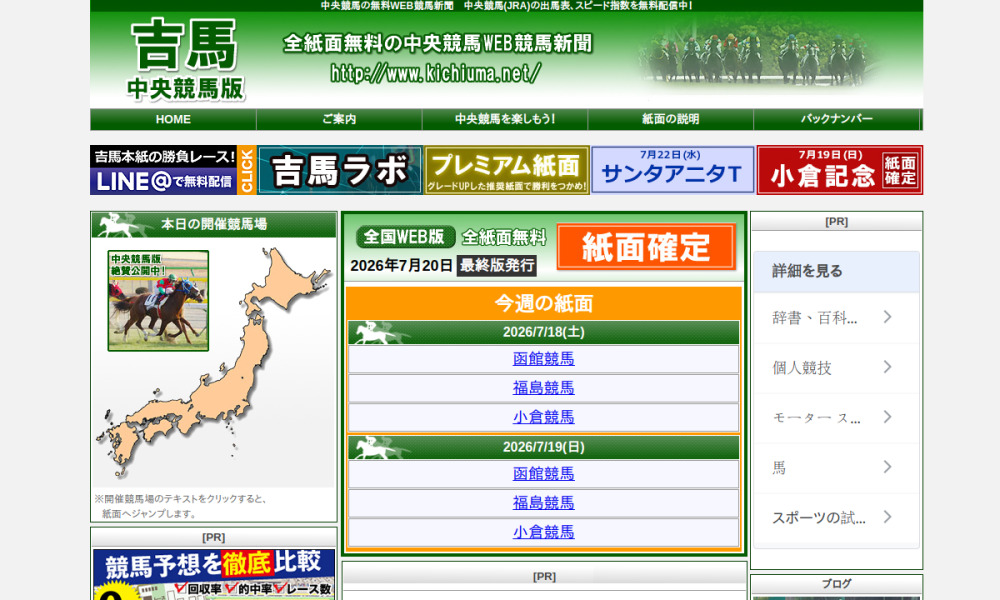
Task: Click the 個人競技 list text
Action: coord(802,368)
